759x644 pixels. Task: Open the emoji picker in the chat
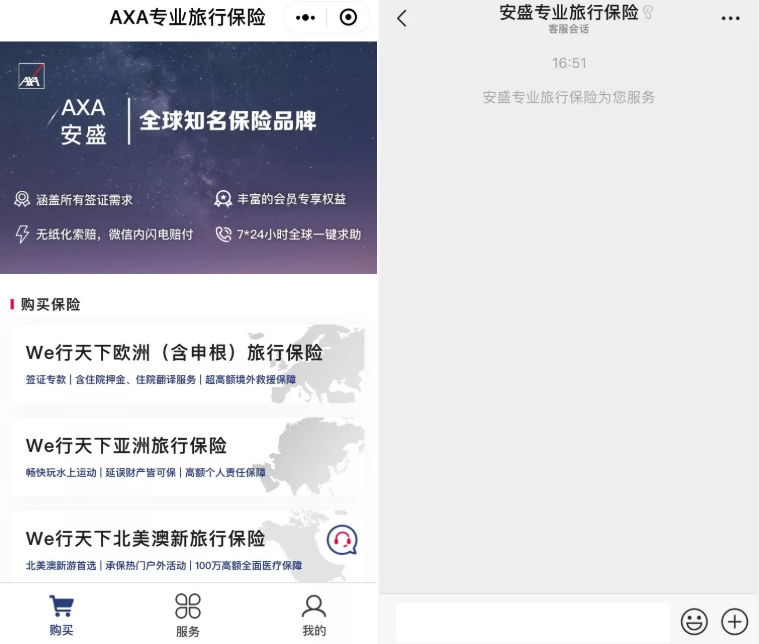point(694,622)
